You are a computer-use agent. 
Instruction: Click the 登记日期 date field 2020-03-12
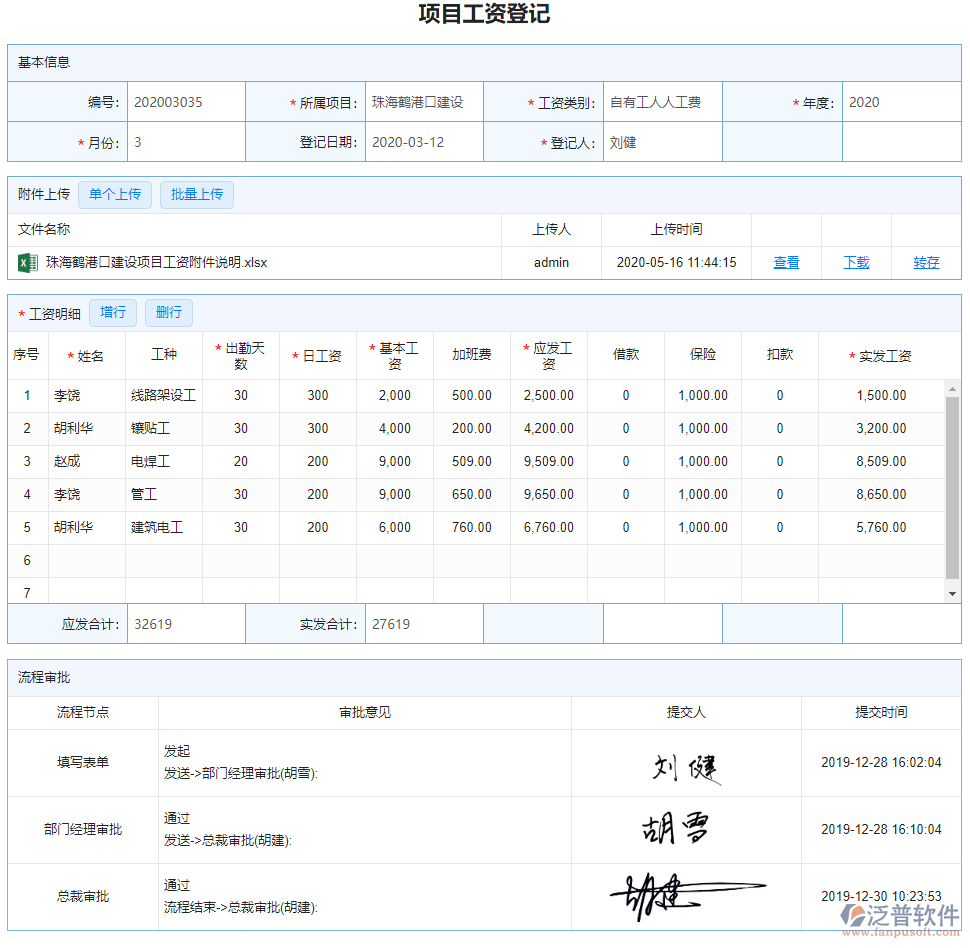pyautogui.click(x=422, y=141)
